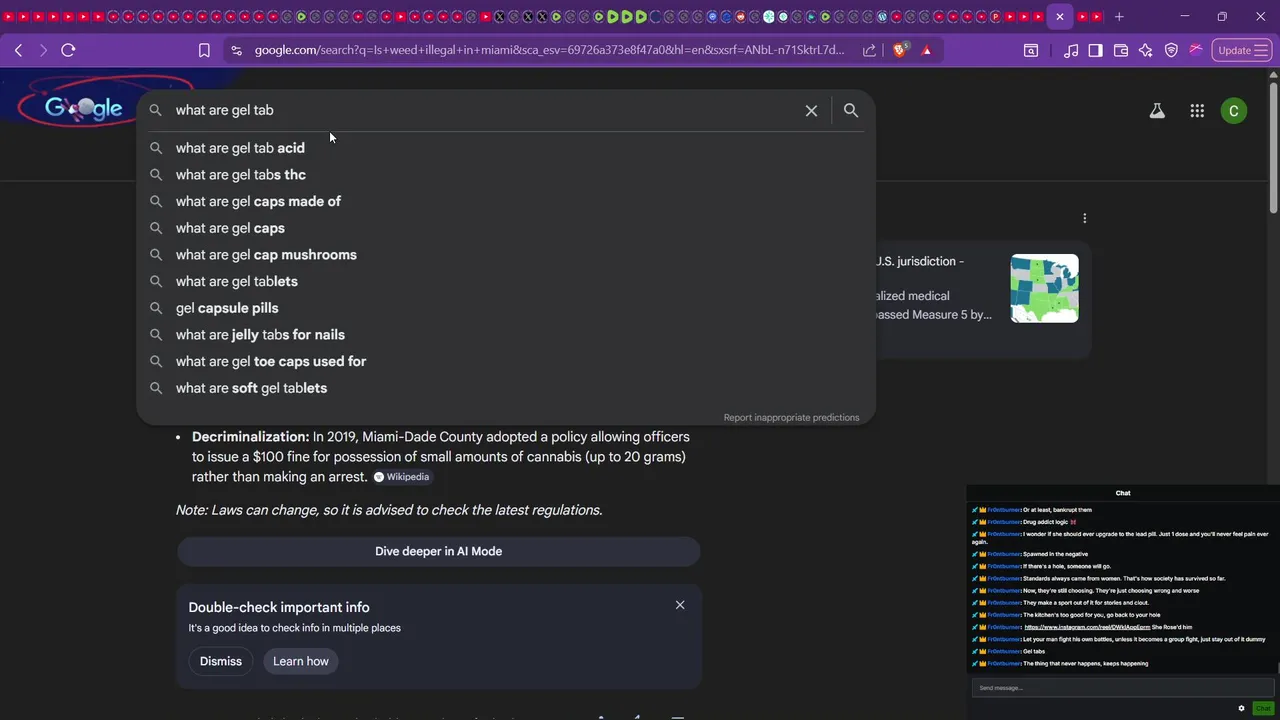Submit the search with the magnifier button
This screenshot has height=720, width=1280.
[x=851, y=110]
